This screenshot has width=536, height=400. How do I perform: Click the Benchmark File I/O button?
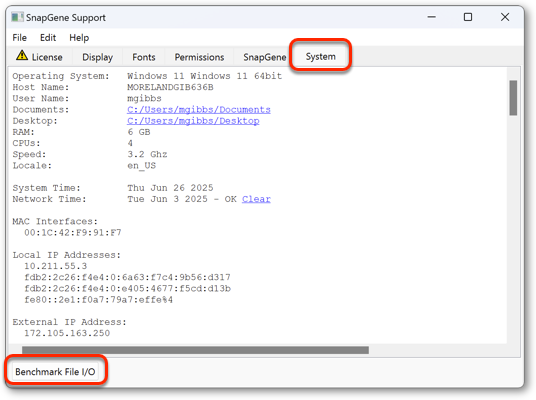point(55,372)
